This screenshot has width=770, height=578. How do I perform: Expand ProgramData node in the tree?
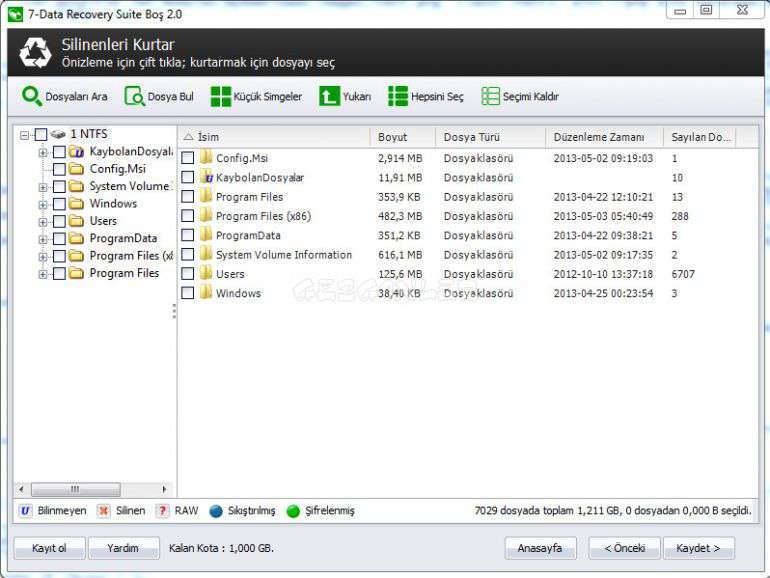point(43,240)
